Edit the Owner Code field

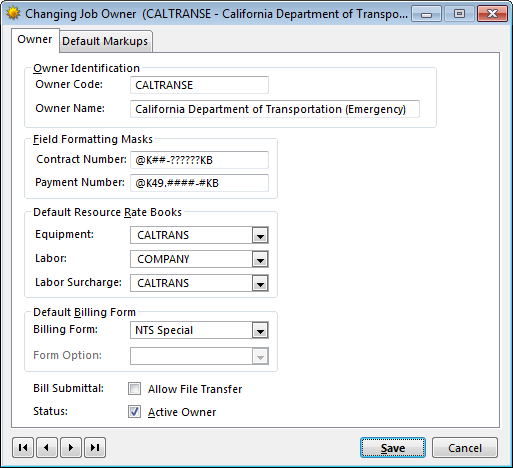point(199,85)
